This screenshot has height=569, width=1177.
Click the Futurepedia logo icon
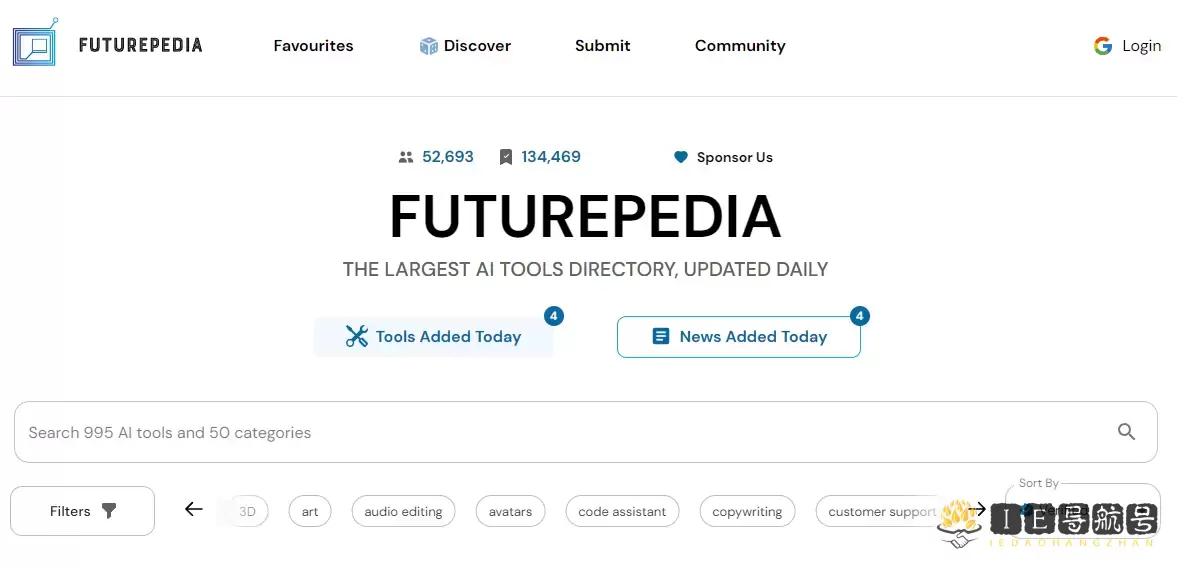point(35,43)
